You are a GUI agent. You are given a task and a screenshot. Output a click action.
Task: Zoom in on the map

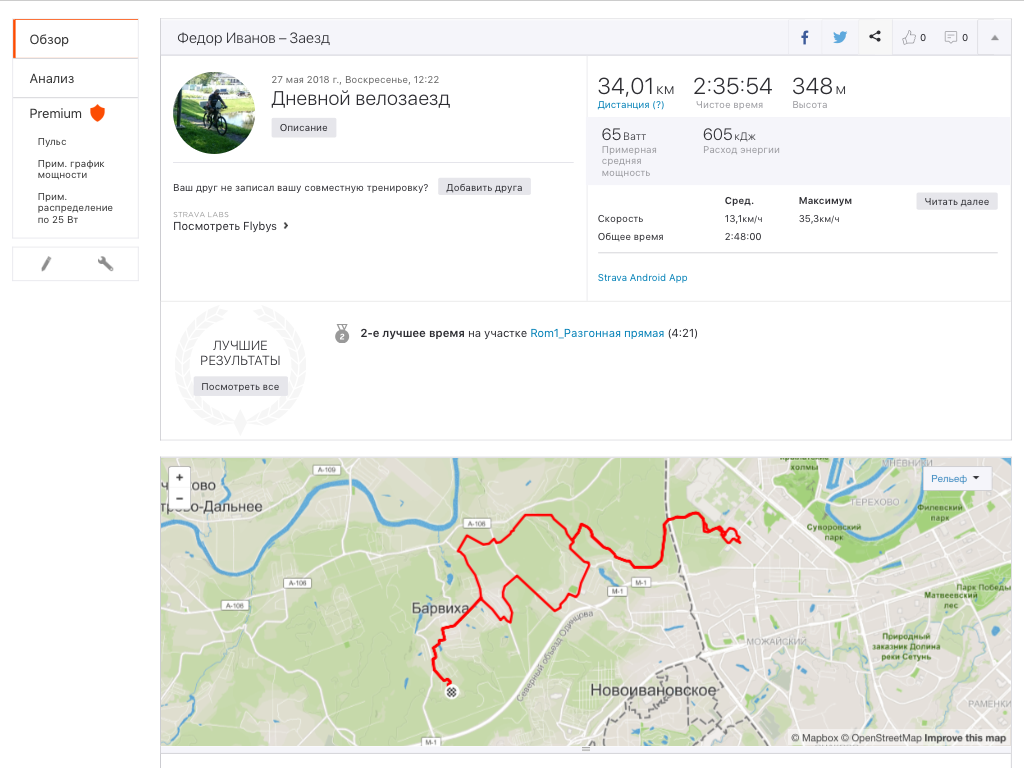pos(179,478)
